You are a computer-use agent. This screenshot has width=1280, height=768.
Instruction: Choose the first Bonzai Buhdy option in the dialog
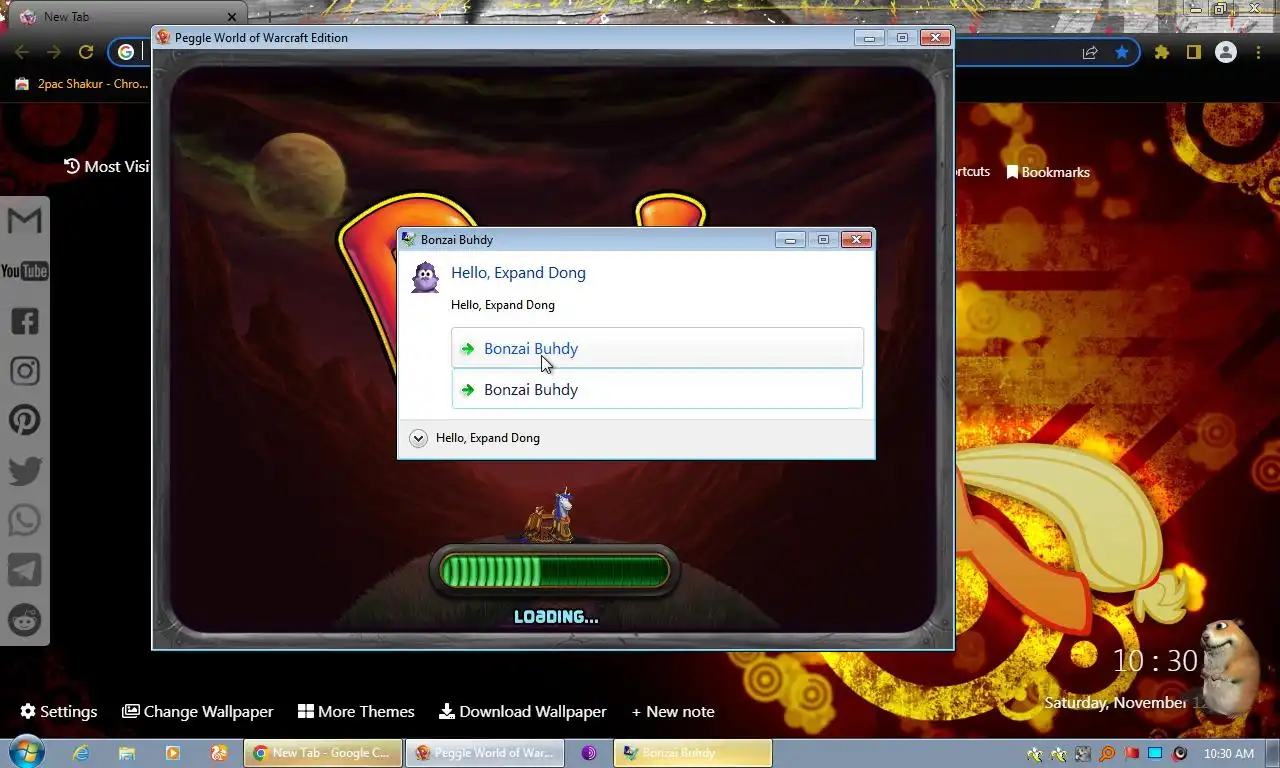tap(657, 348)
